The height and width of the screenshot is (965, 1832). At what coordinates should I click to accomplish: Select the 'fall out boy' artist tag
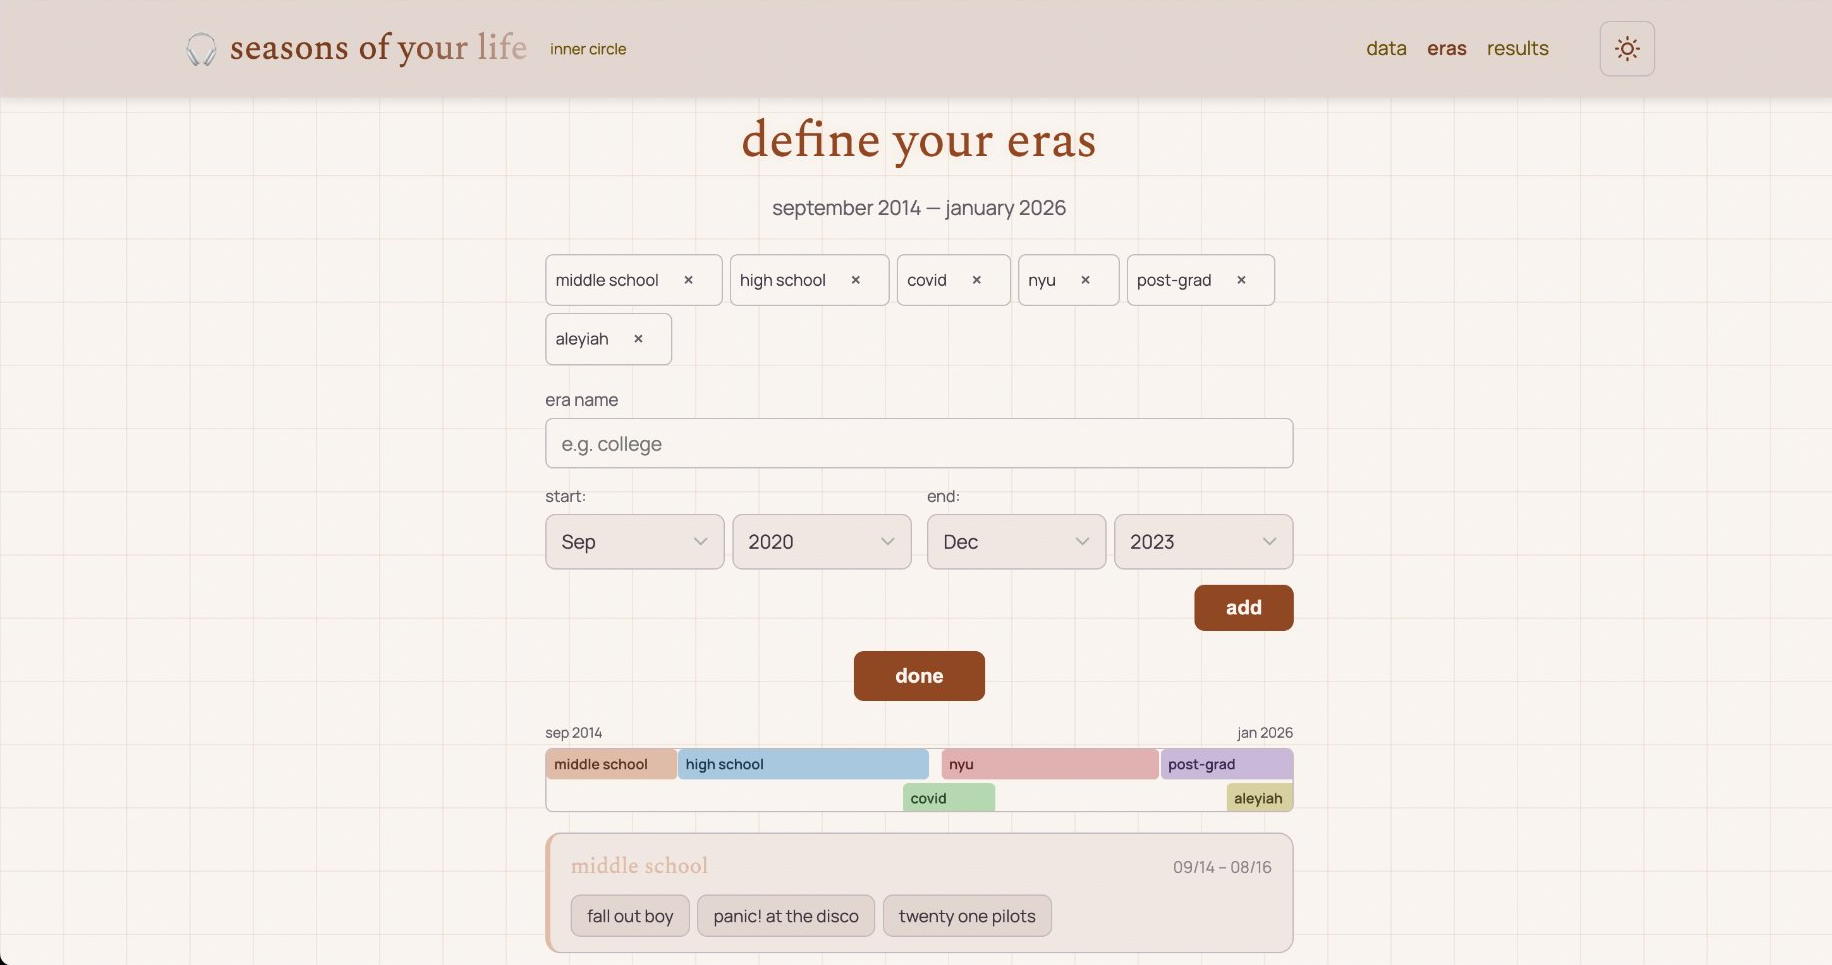click(x=629, y=915)
